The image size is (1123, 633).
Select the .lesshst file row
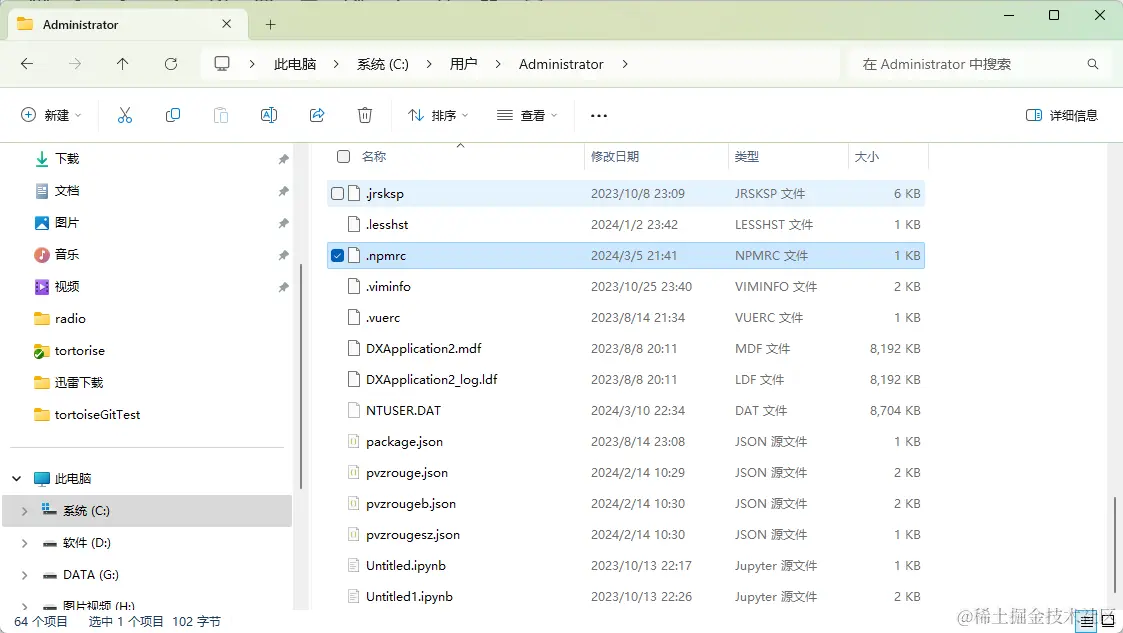coord(626,225)
